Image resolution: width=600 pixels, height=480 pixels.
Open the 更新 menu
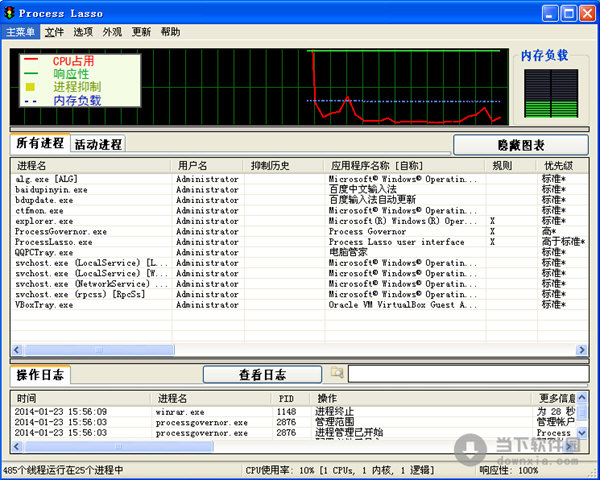pyautogui.click(x=141, y=32)
